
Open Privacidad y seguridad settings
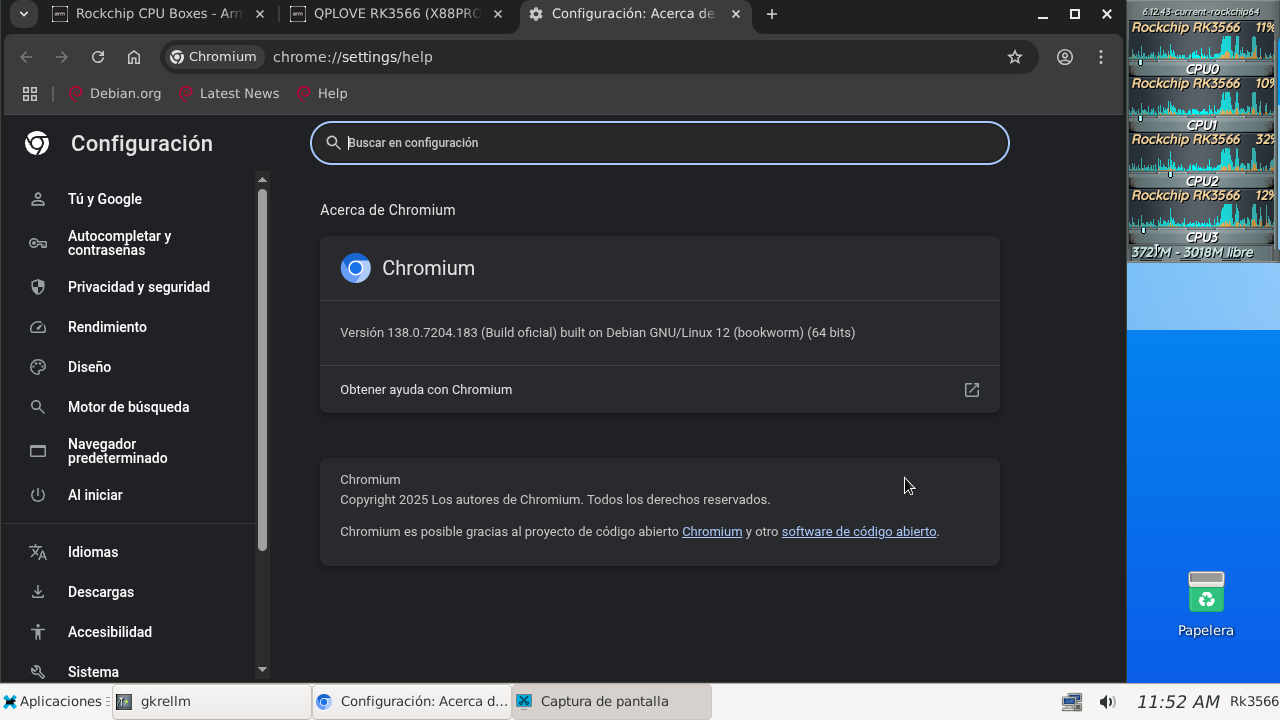pyautogui.click(x=129, y=287)
